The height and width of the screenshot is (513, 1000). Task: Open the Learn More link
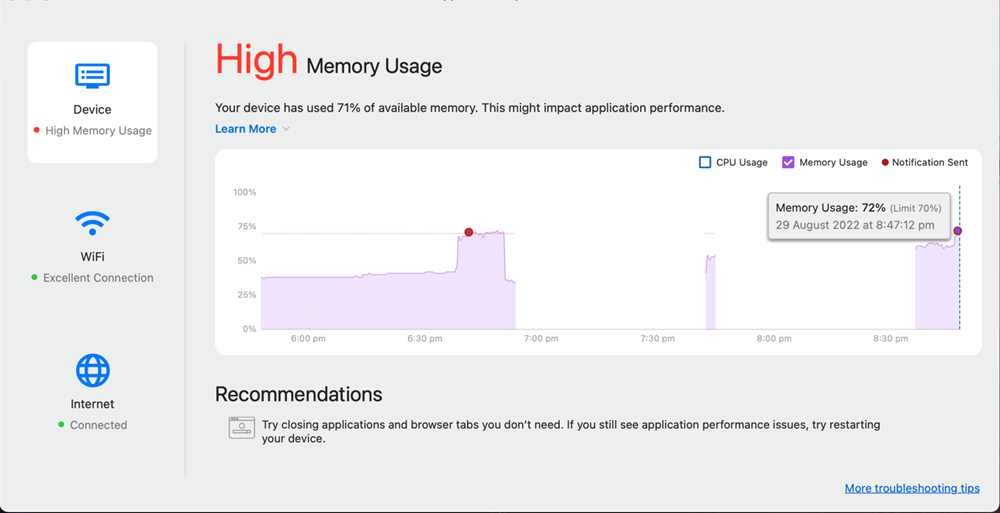click(245, 129)
